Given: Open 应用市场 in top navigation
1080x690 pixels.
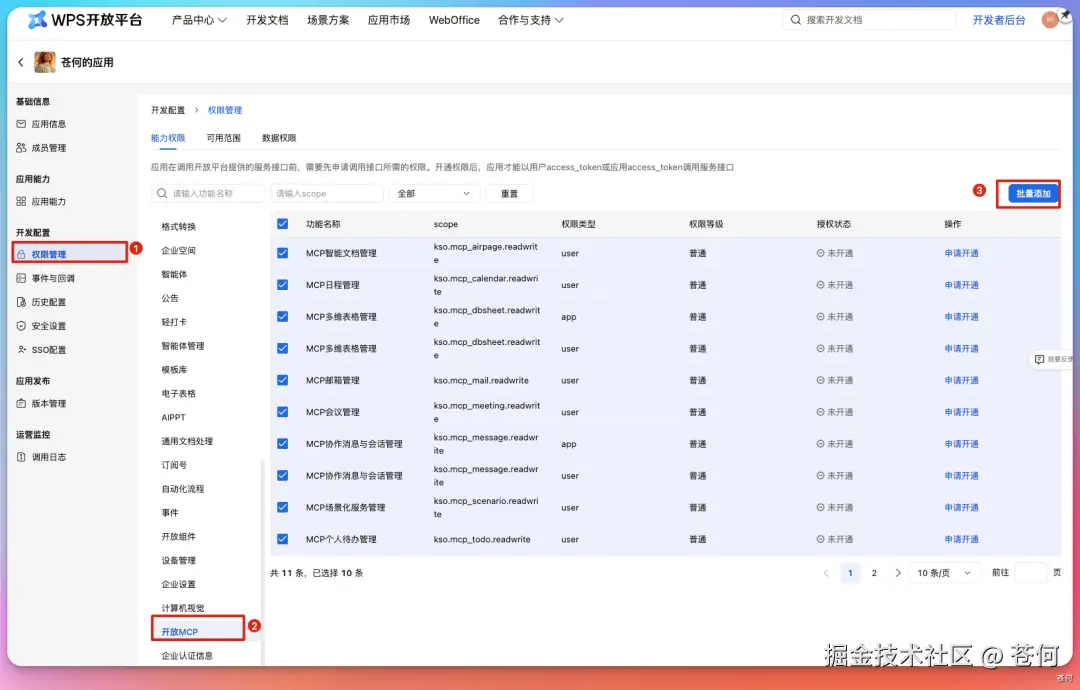Looking at the screenshot, I should 388,20.
